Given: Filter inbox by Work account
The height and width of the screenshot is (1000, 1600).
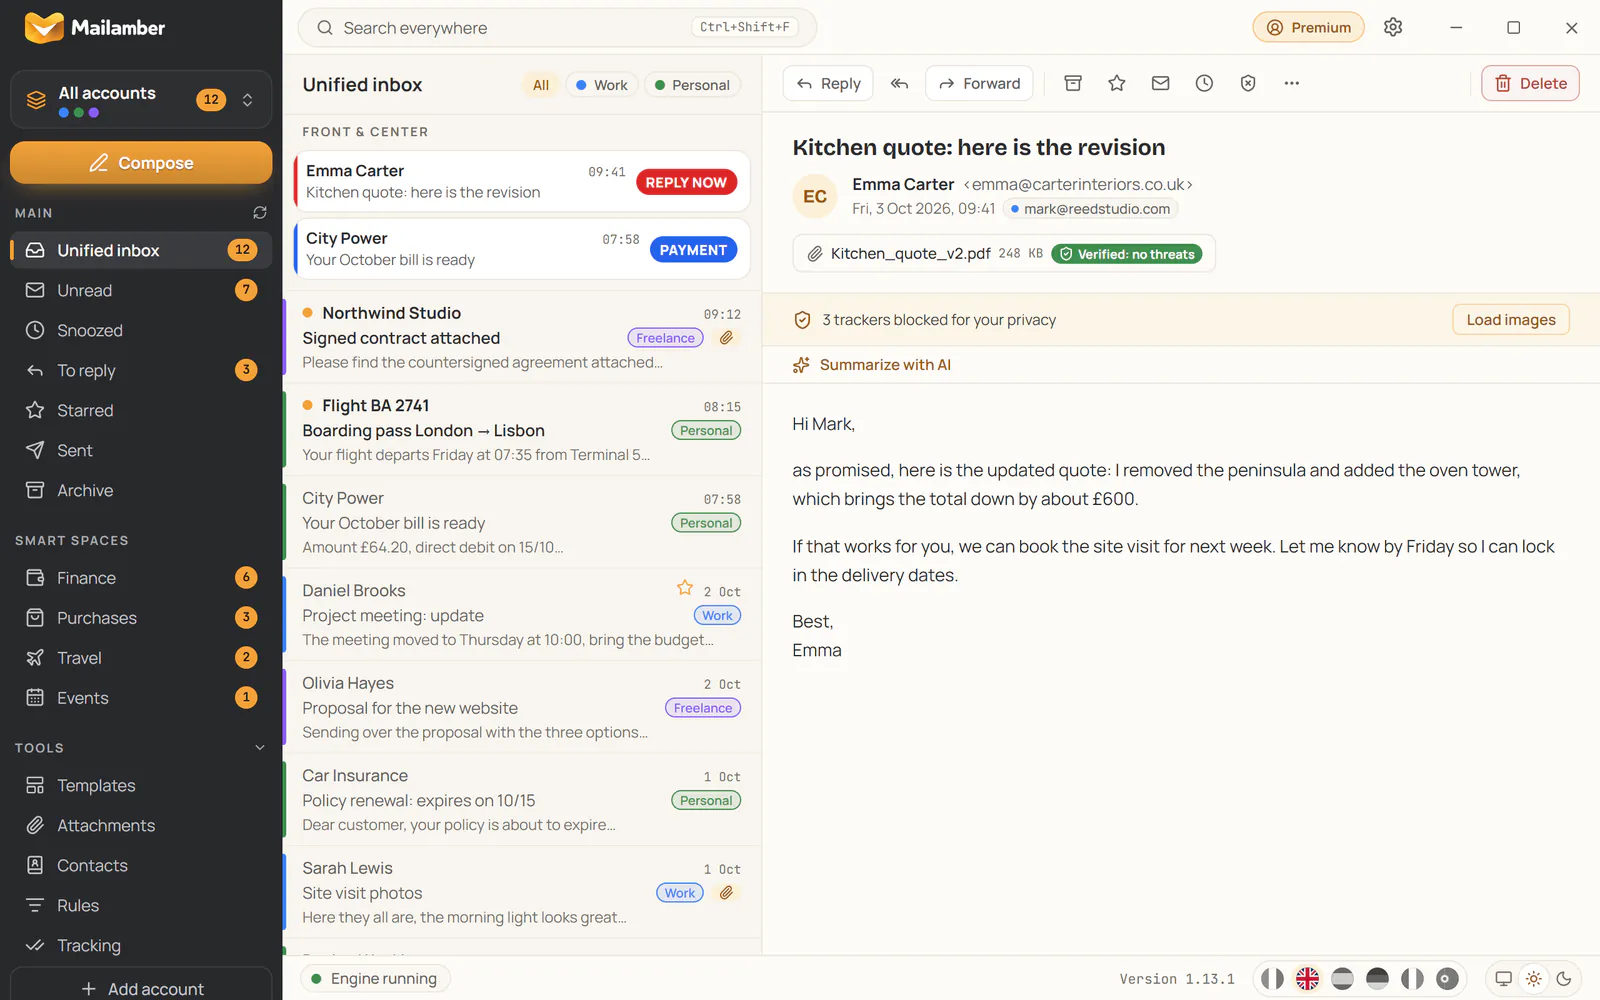Looking at the screenshot, I should [602, 85].
